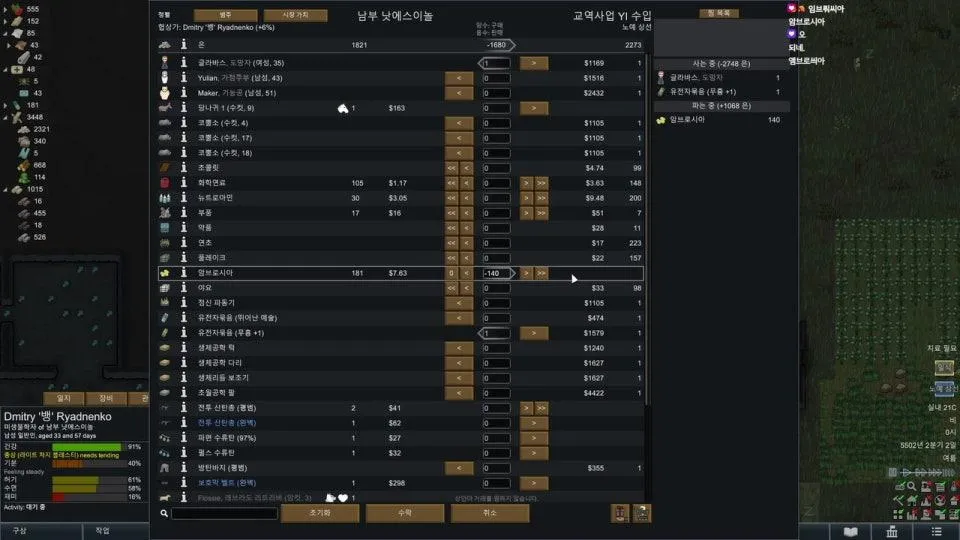The height and width of the screenshot is (540, 960).
Task: Show info for 초월공학 팔 item
Action: 184,392
